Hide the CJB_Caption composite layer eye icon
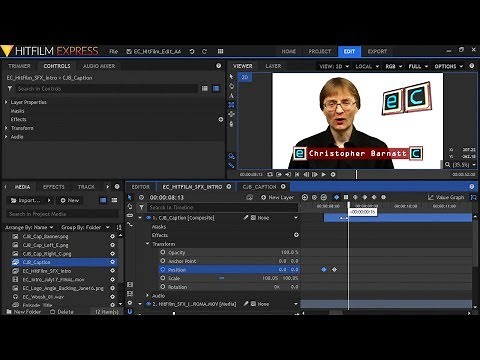Viewport: 480px width, 360px height. 148,218
